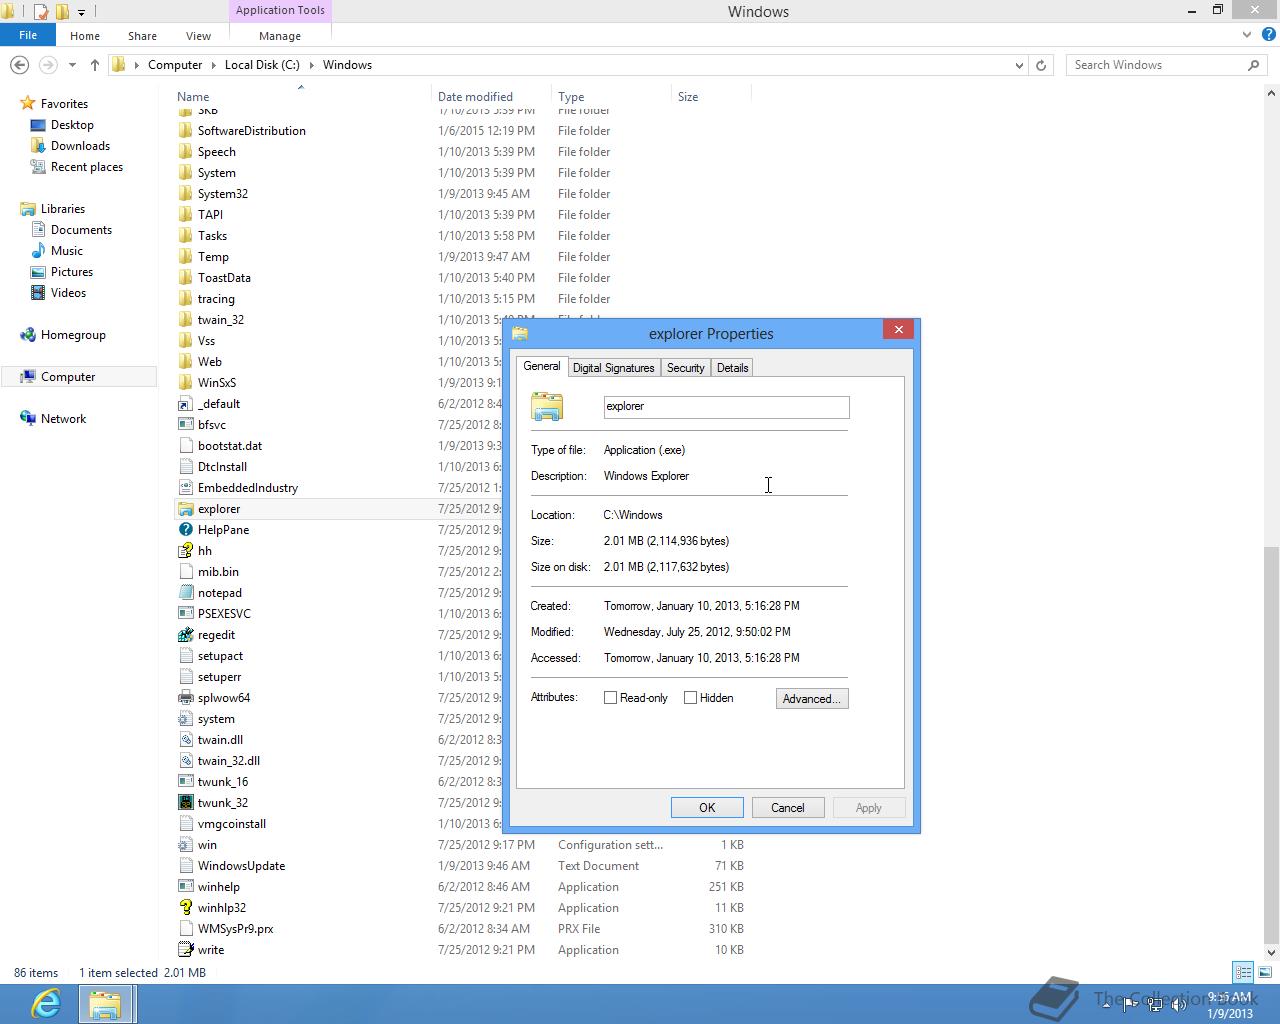The height and width of the screenshot is (1024, 1280).
Task: Click the Refresh button in address bar
Action: (1041, 65)
